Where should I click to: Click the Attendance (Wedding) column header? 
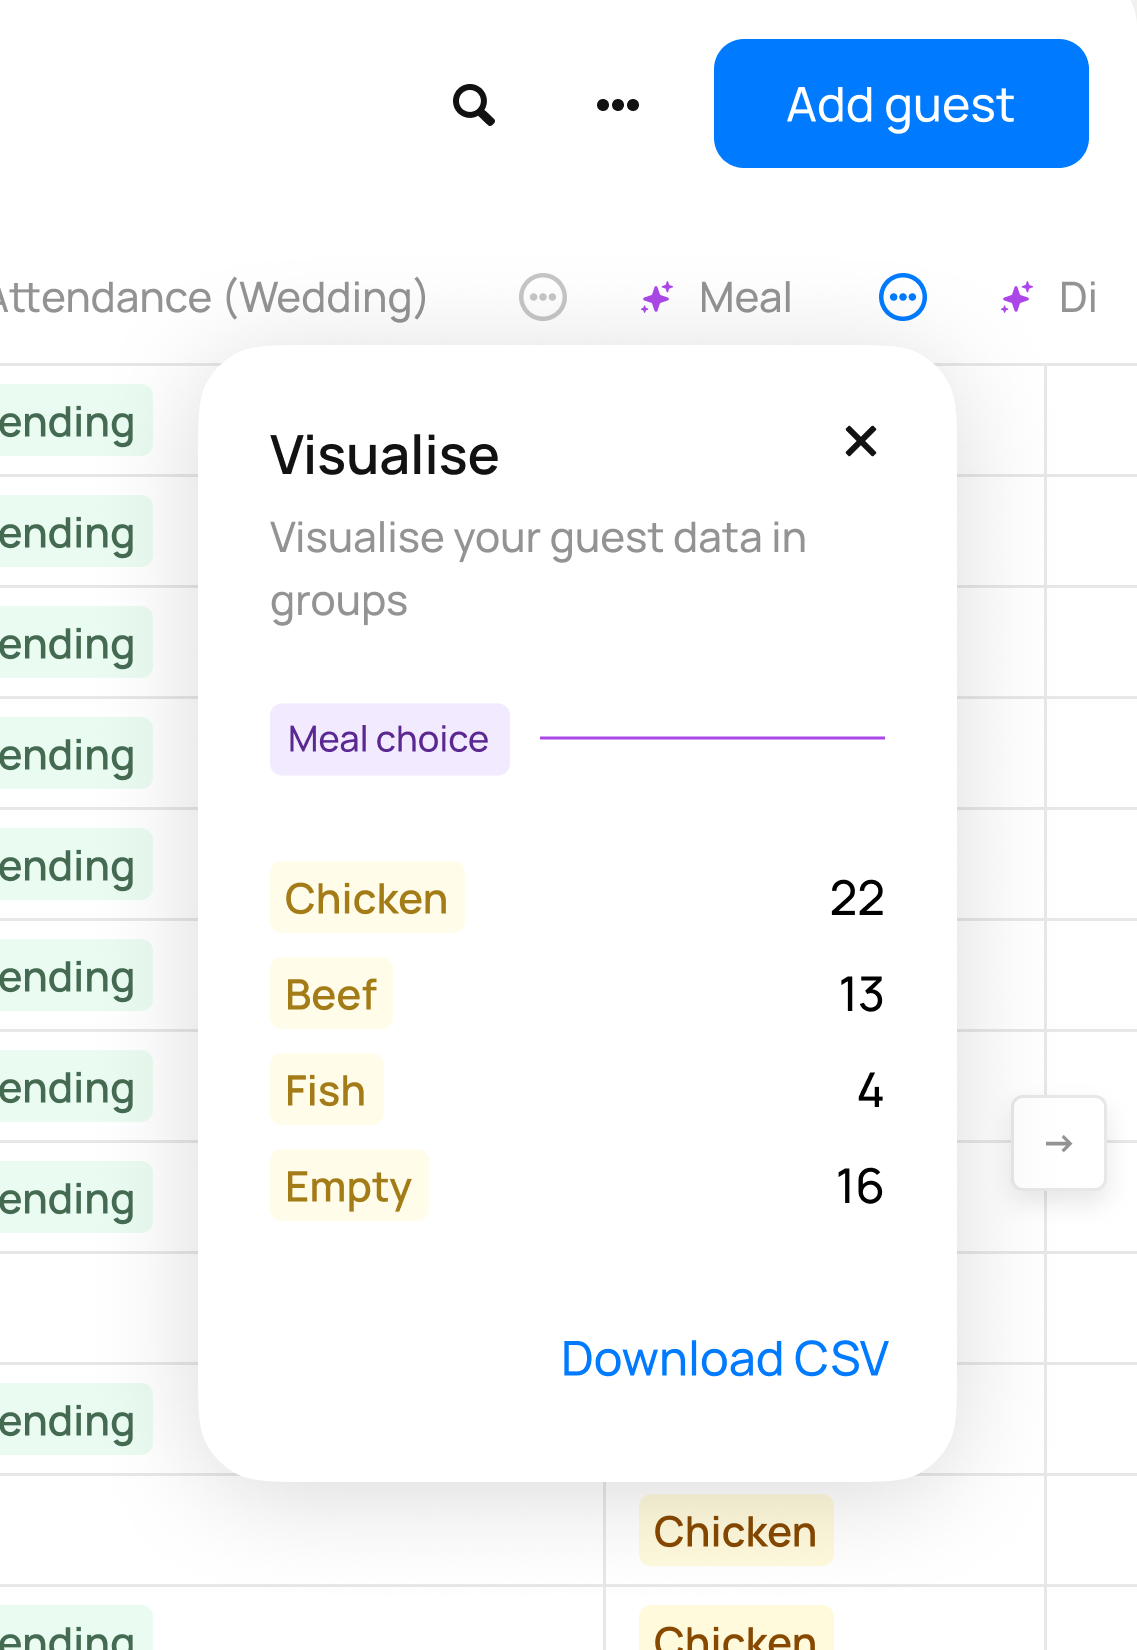pyautogui.click(x=212, y=297)
